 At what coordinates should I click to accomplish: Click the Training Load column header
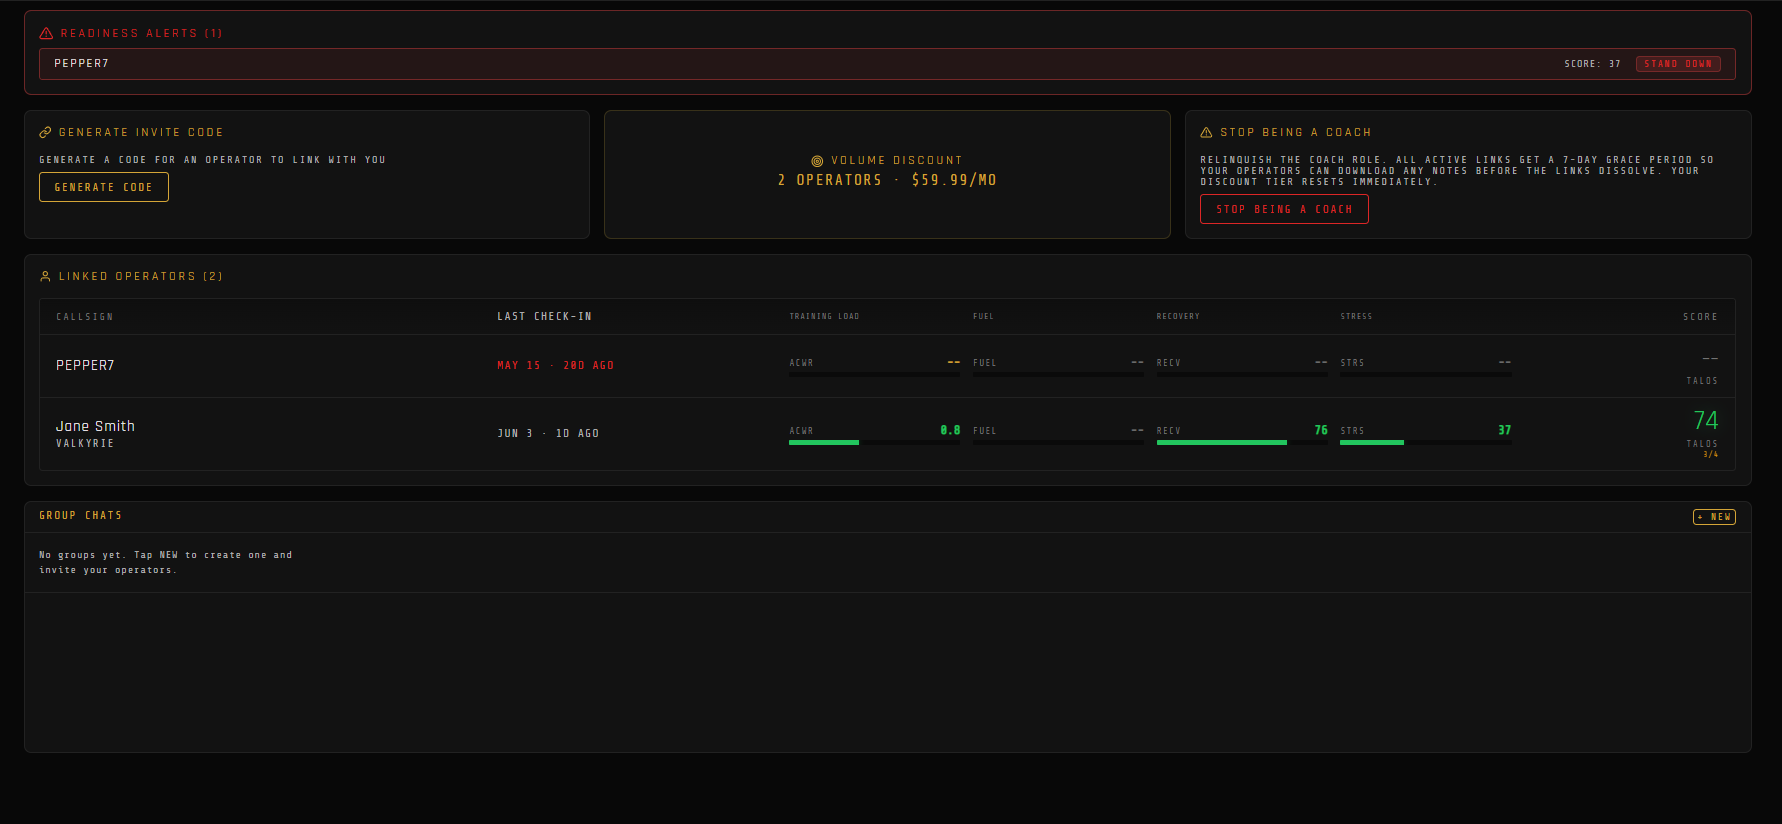pyautogui.click(x=824, y=316)
